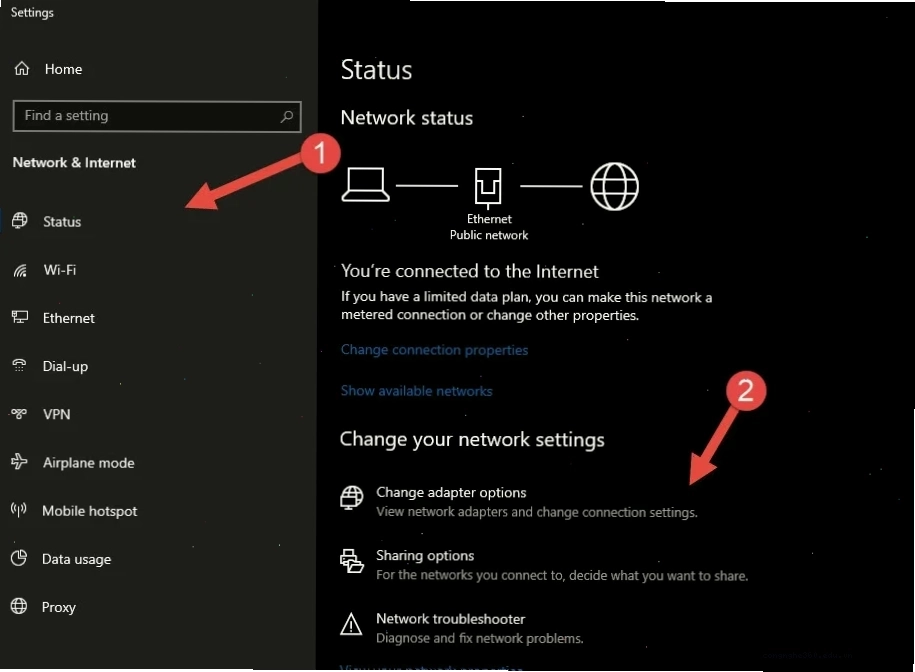915x672 pixels.
Task: Click the Home house icon
Action: point(22,69)
